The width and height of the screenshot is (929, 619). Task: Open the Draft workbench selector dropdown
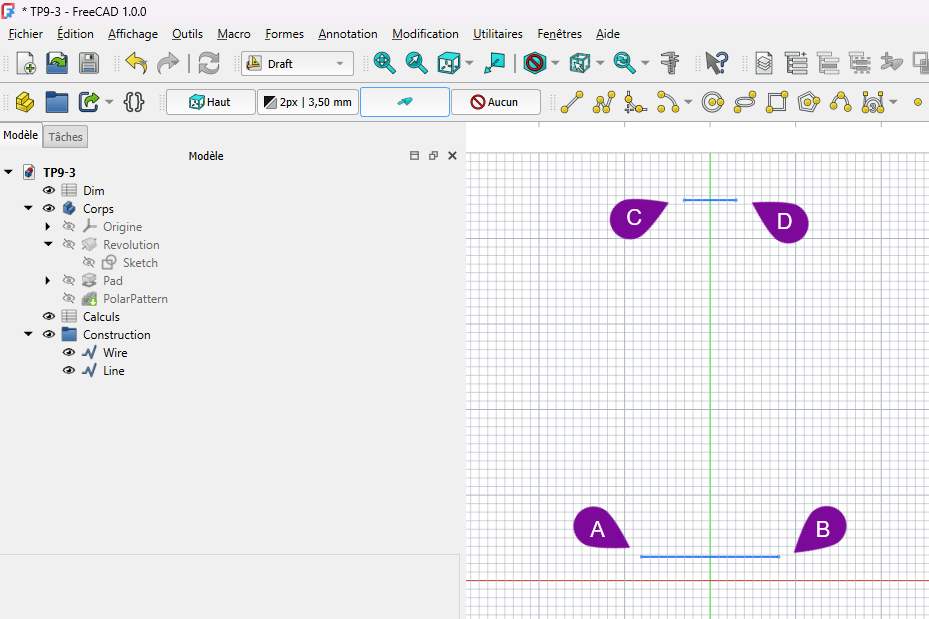click(298, 64)
